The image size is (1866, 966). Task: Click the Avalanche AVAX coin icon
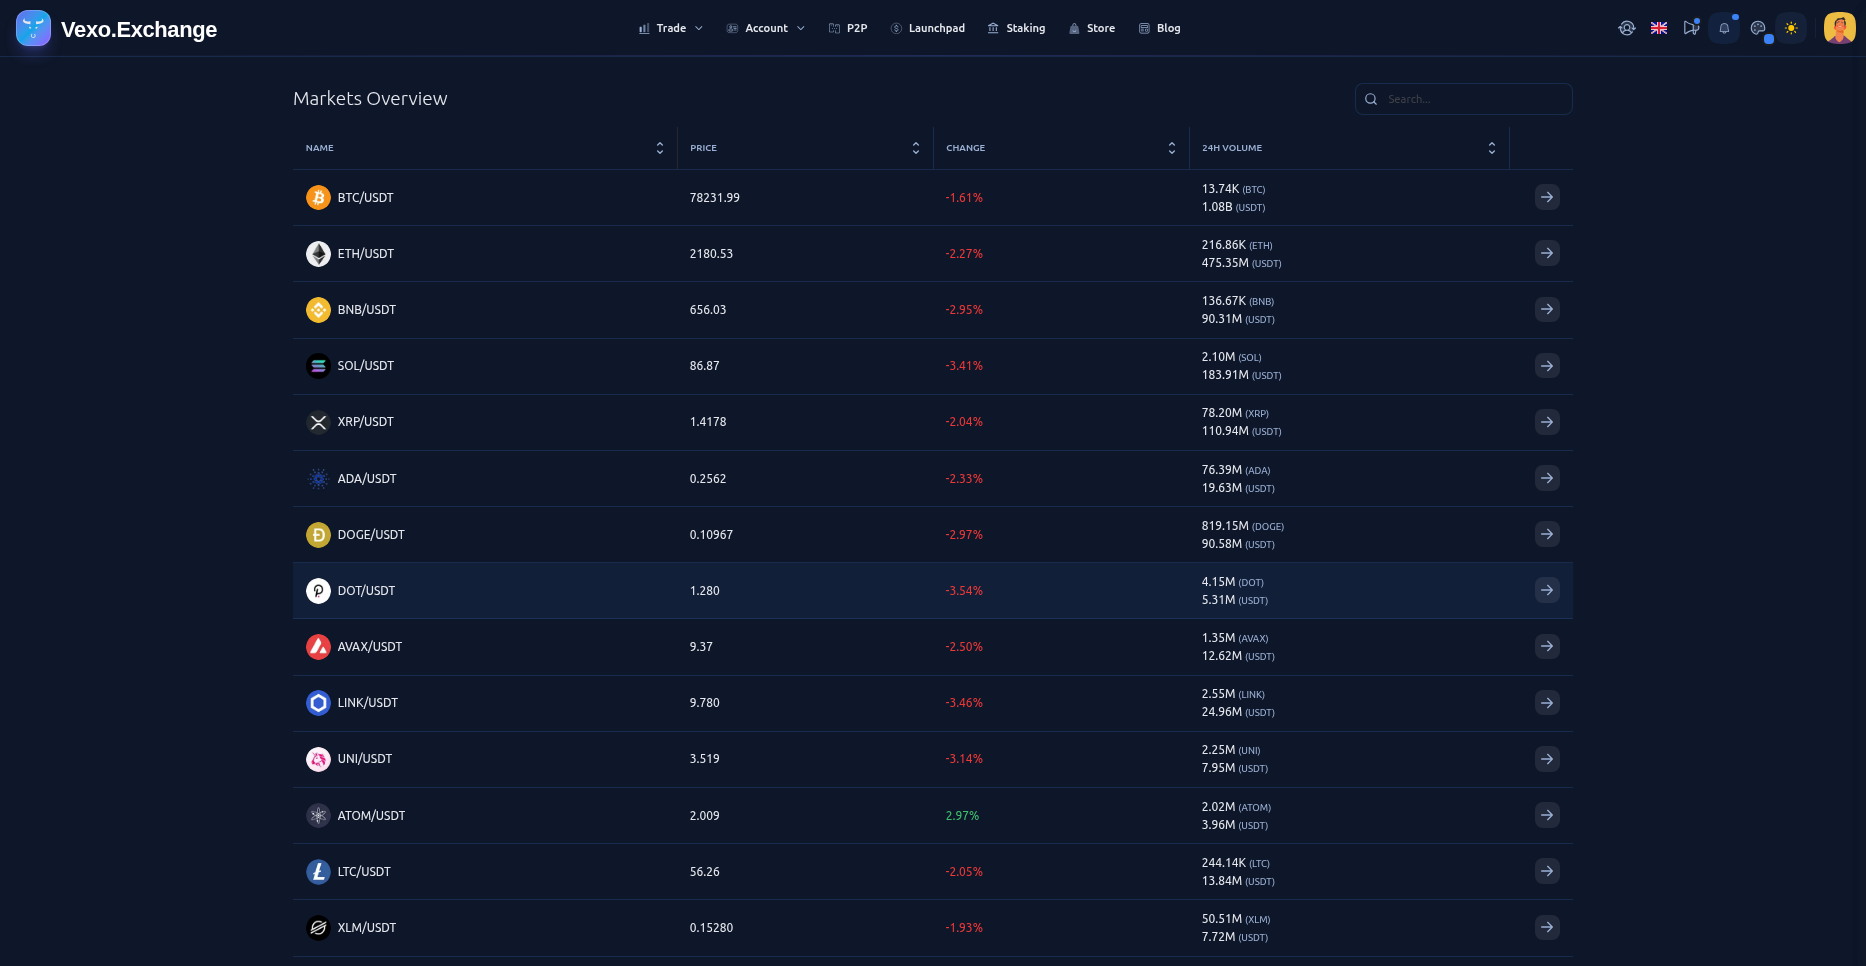tap(318, 647)
